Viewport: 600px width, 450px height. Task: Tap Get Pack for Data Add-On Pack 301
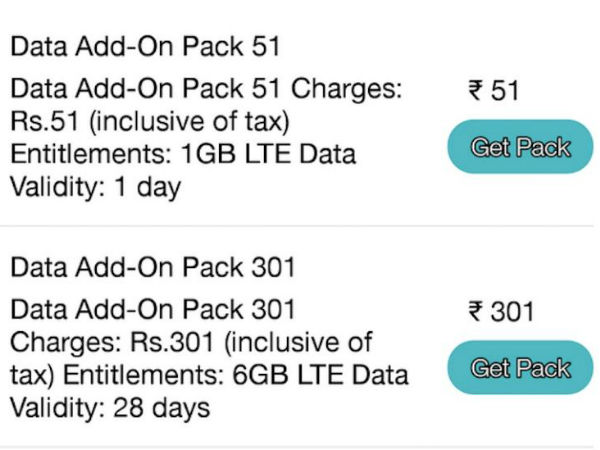(520, 368)
